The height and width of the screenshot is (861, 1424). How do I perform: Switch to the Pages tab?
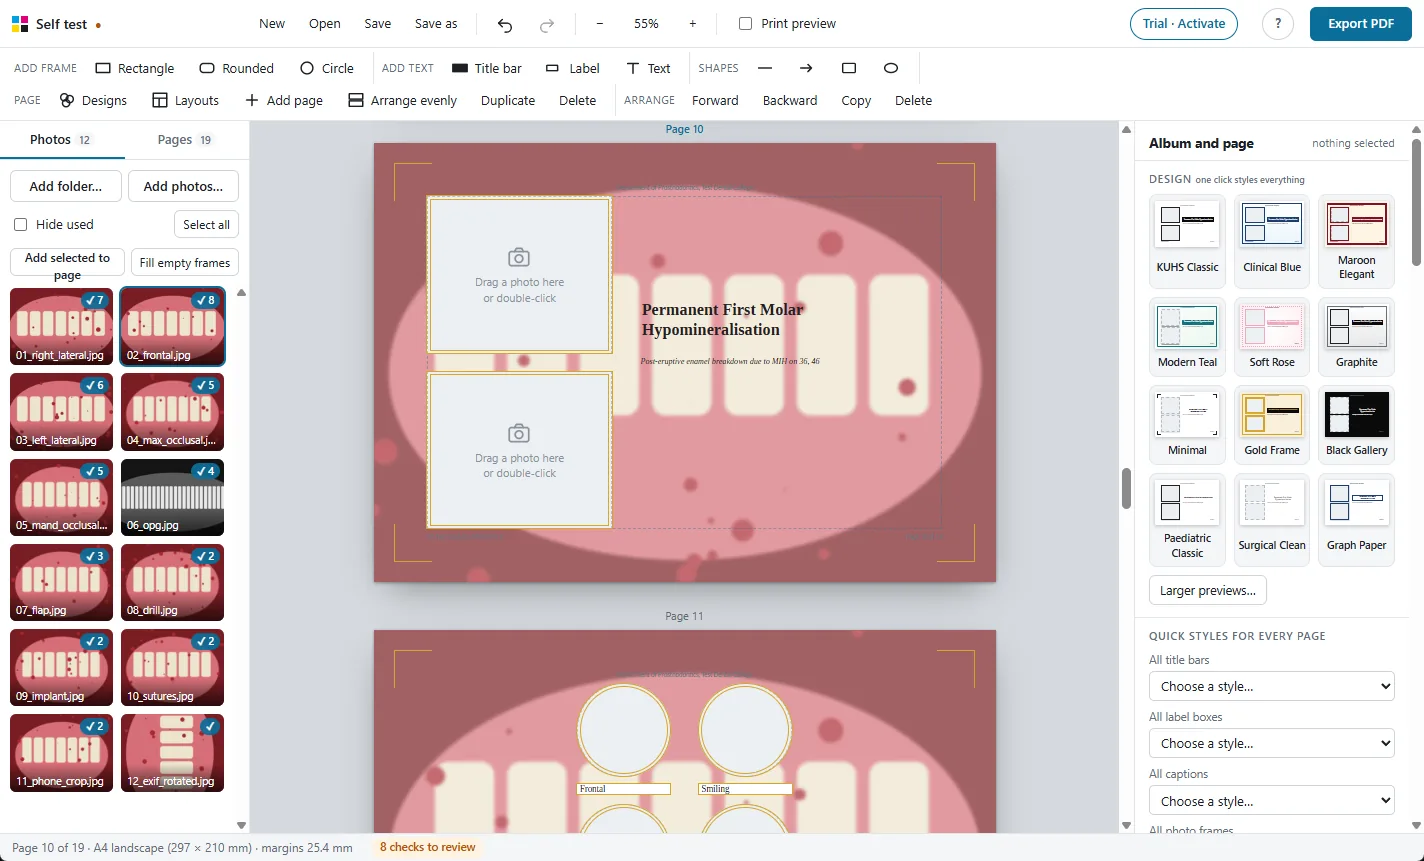coord(186,140)
